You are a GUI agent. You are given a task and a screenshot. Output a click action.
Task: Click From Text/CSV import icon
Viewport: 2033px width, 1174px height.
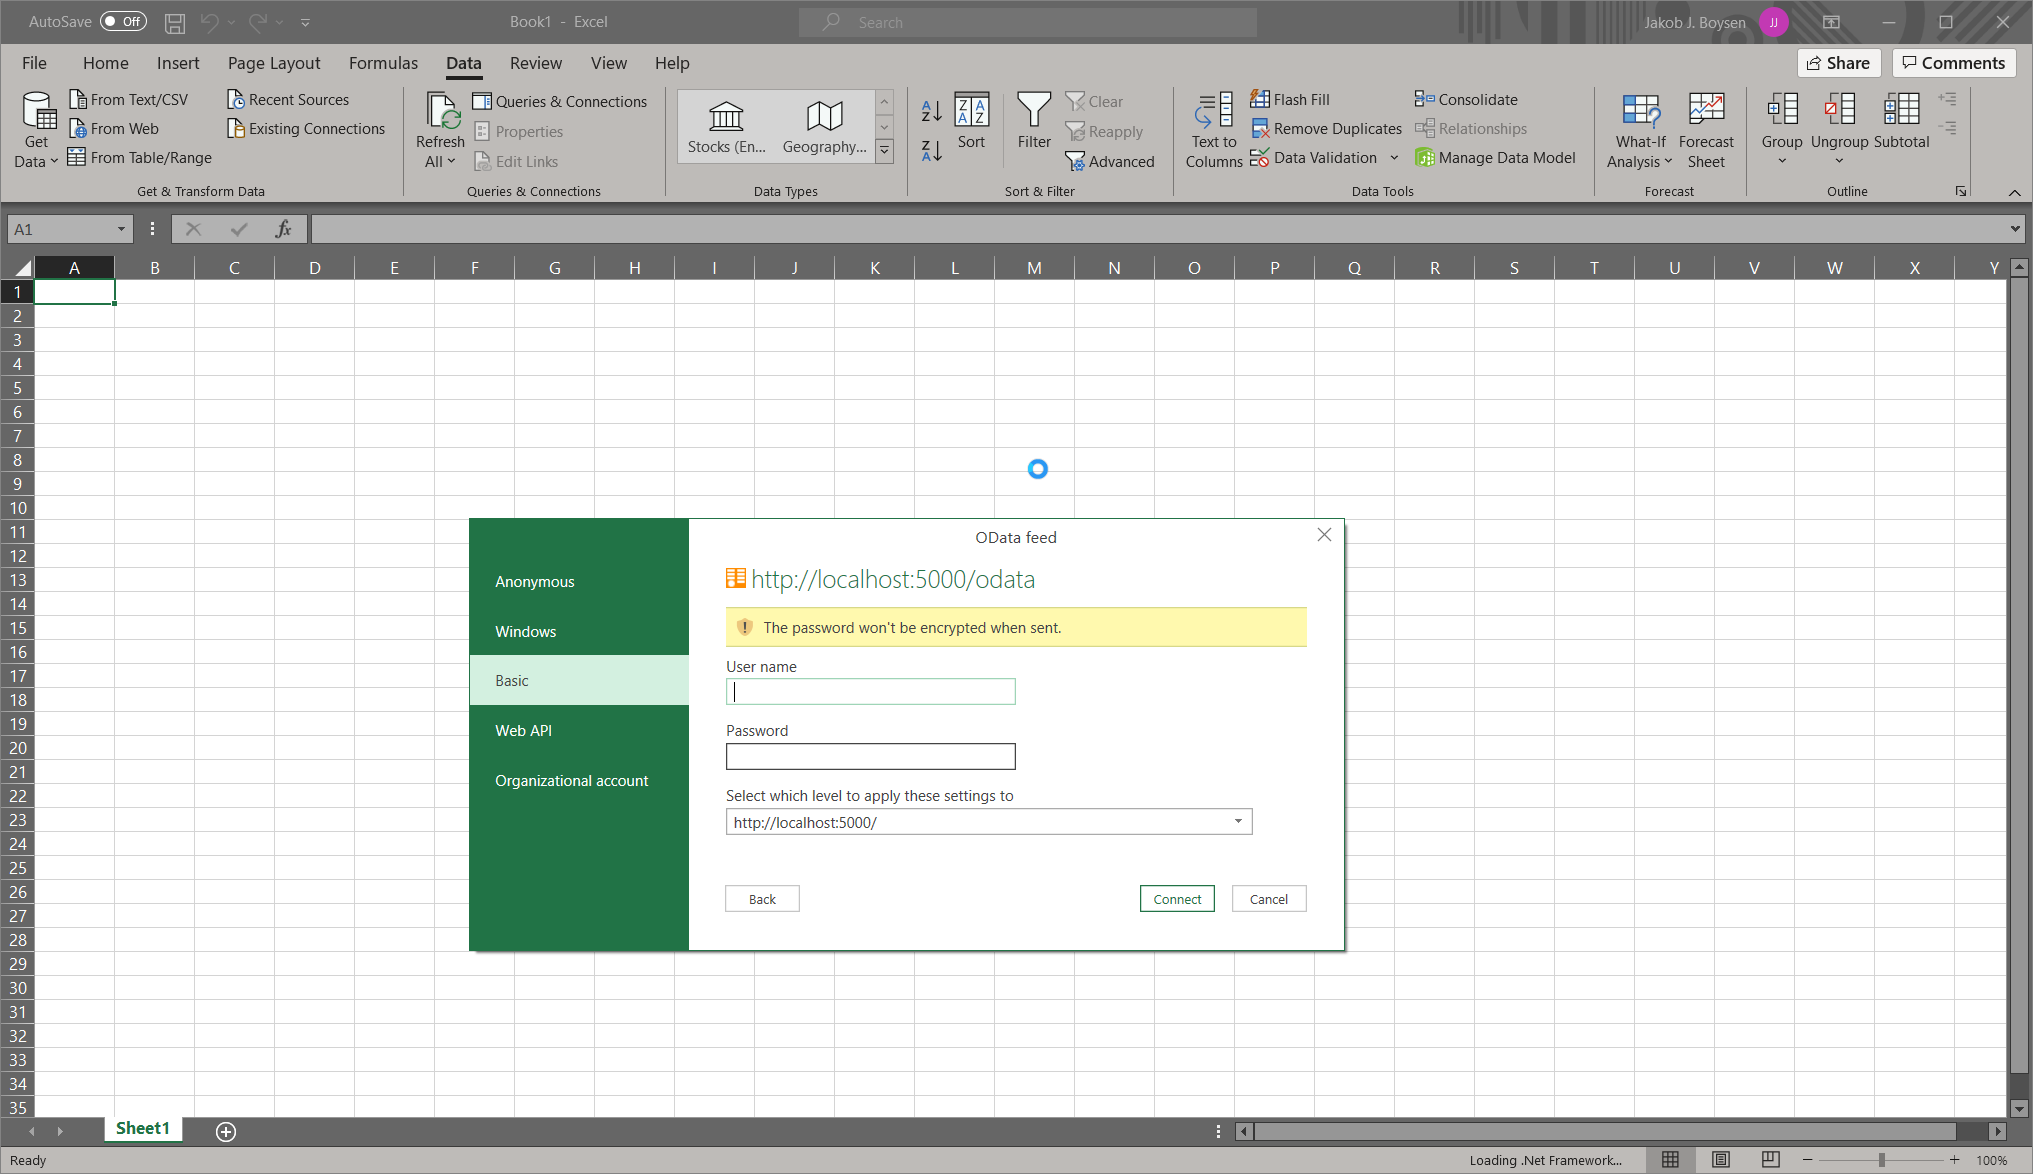(x=78, y=99)
